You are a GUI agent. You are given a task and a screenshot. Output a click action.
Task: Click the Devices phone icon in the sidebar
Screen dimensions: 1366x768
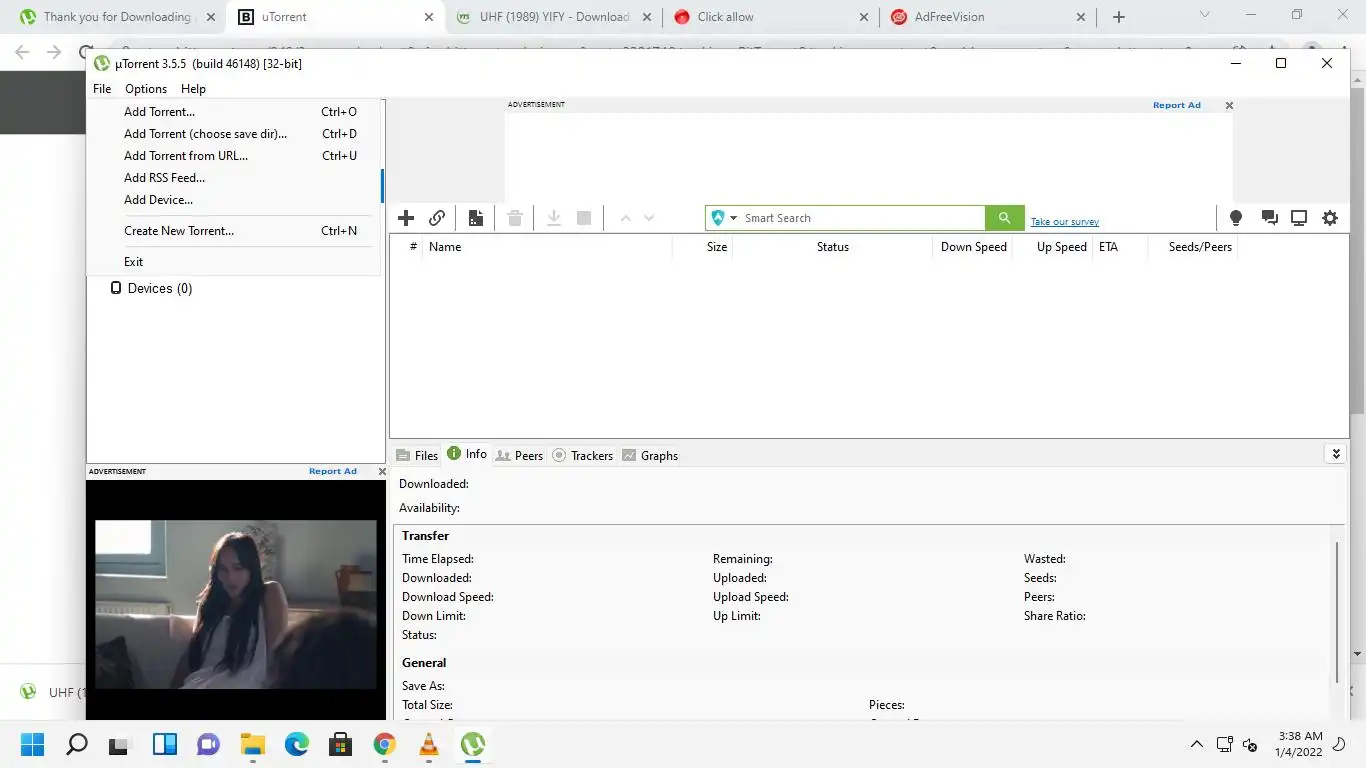point(116,288)
